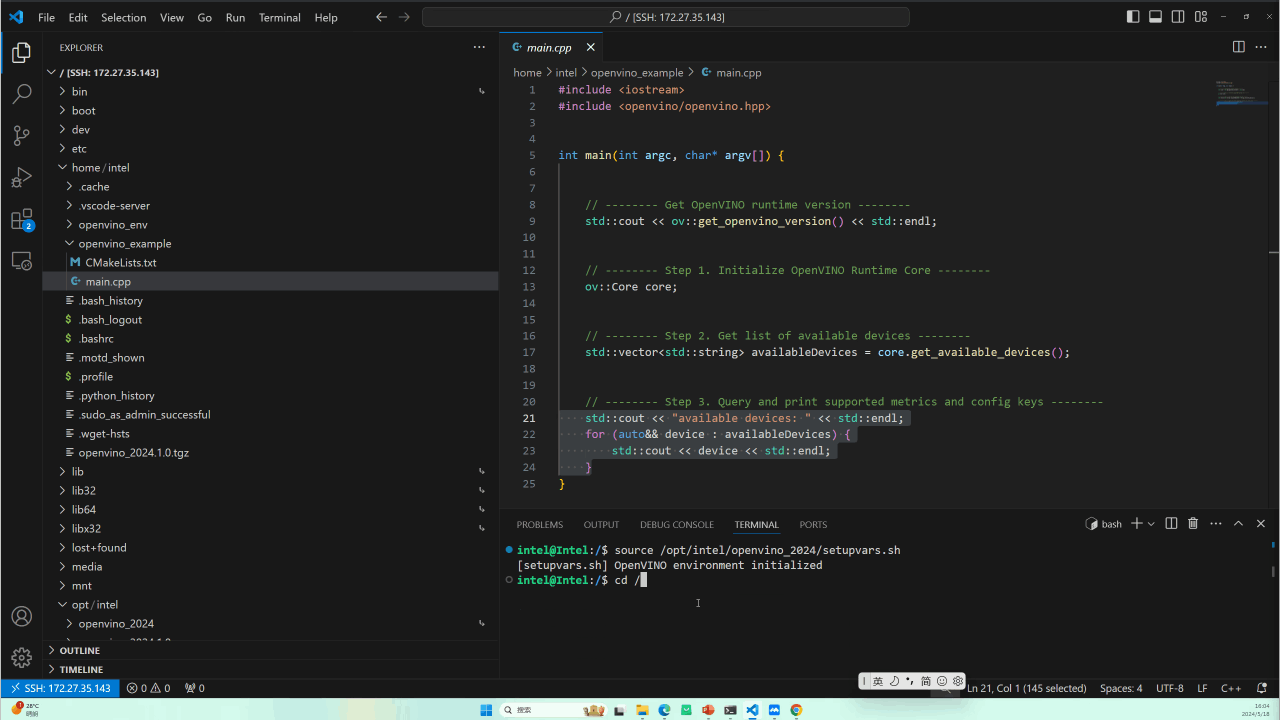Open Chrome from the taskbar
Screen dimensions: 1280x720
pos(796,710)
